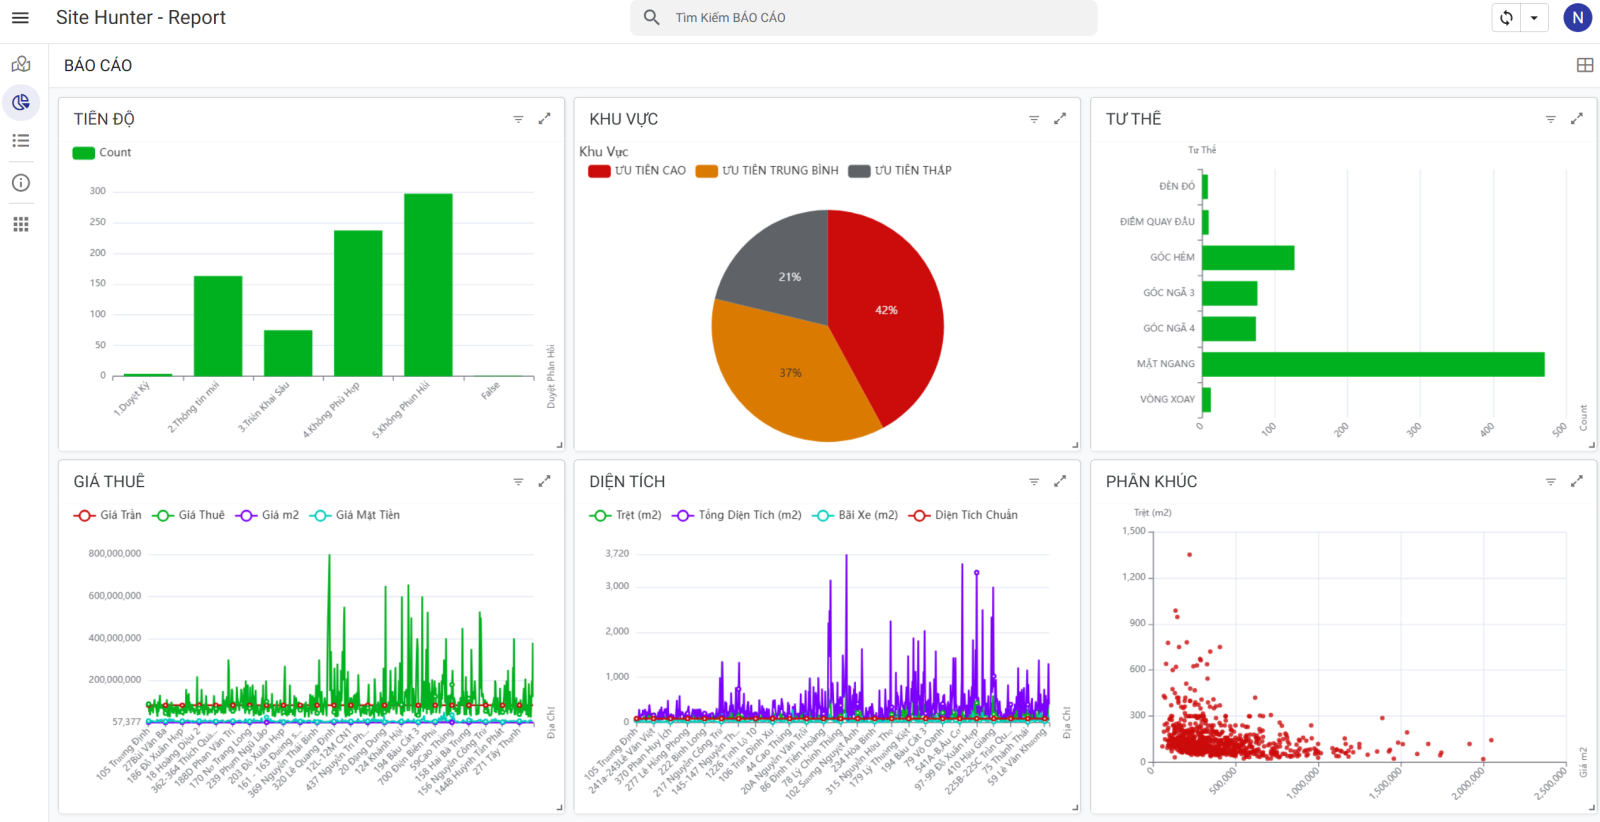Viewport: 1600px width, 822px height.
Task: Toggle Giá Trần series in legend
Action: [108, 515]
